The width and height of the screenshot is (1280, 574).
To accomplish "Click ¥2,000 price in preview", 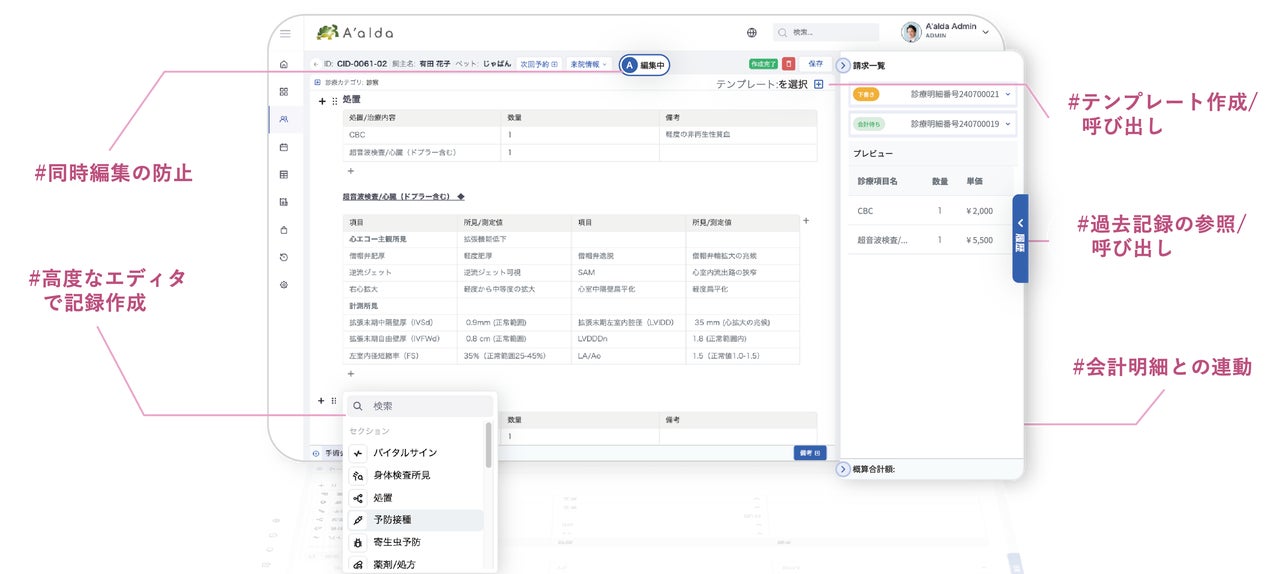I will [x=980, y=211].
